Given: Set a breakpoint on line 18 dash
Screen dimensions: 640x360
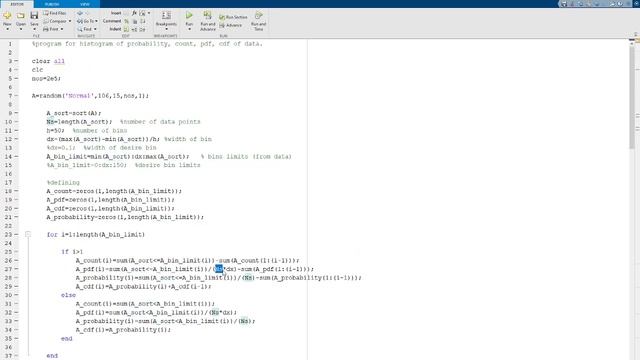Looking at the screenshot, I should tap(16, 191).
